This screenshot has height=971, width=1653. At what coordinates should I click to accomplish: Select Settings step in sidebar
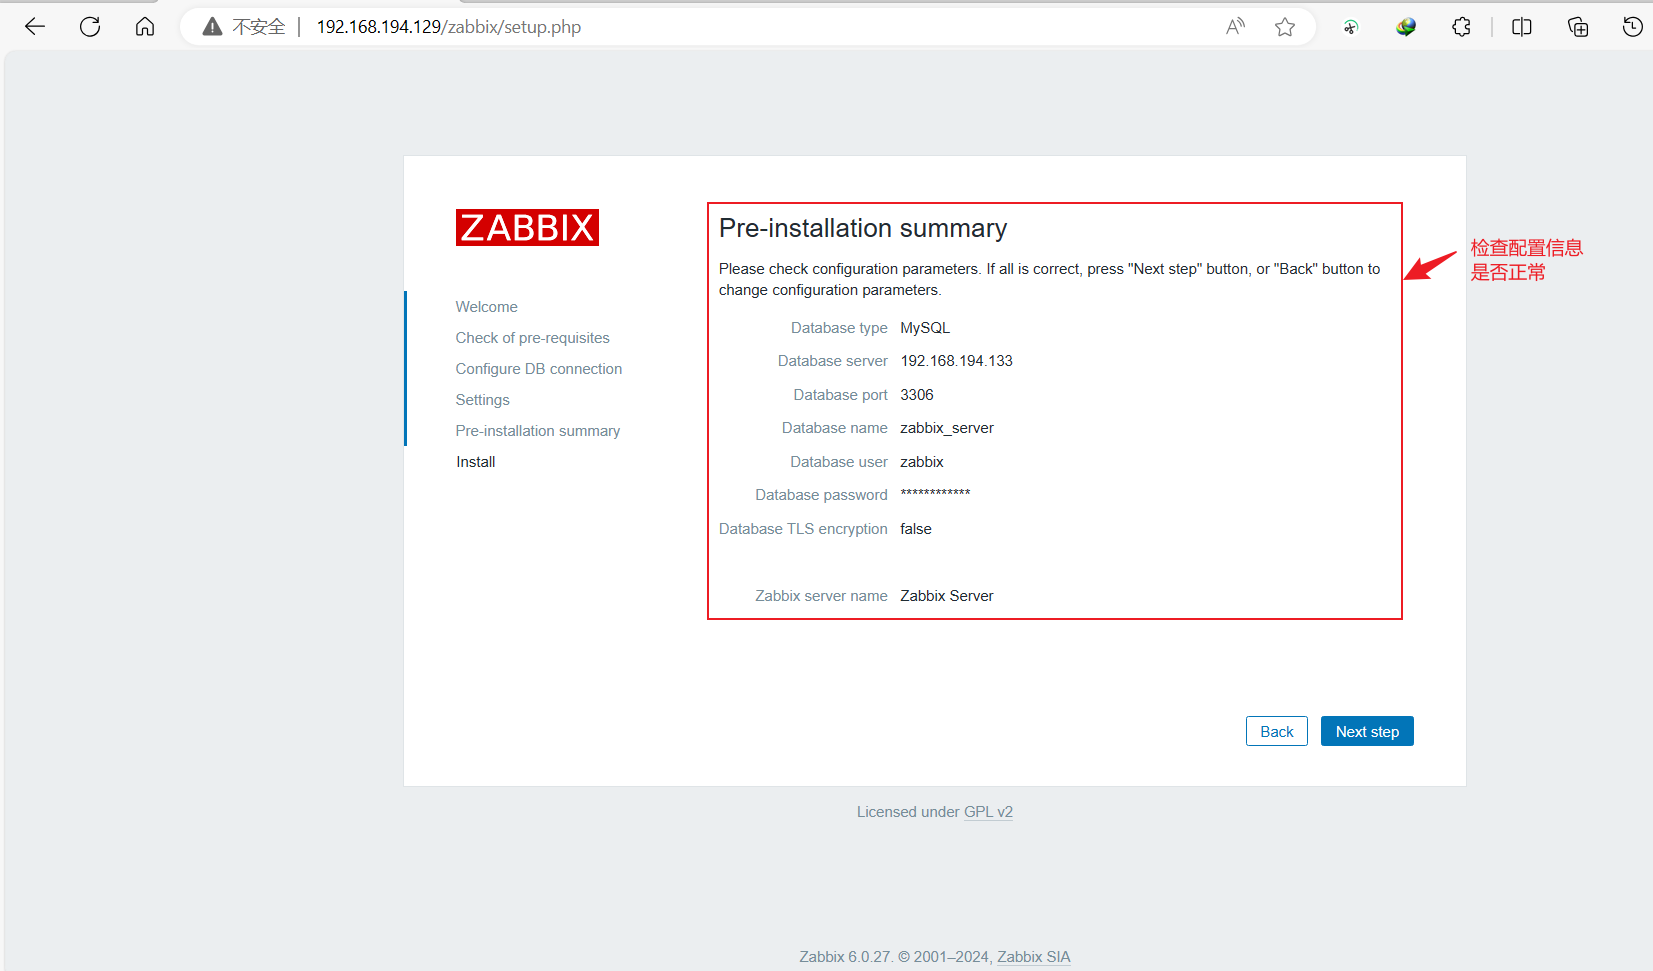482,400
